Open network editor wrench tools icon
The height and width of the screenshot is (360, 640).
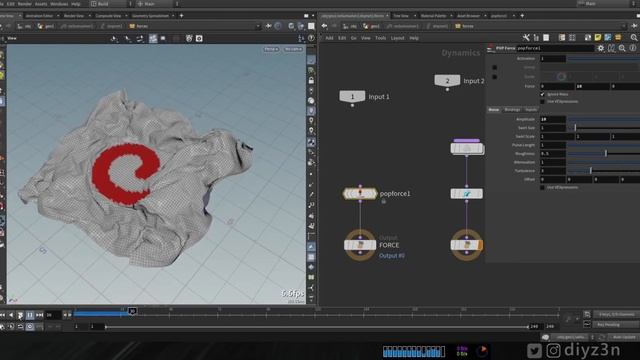pos(526,38)
